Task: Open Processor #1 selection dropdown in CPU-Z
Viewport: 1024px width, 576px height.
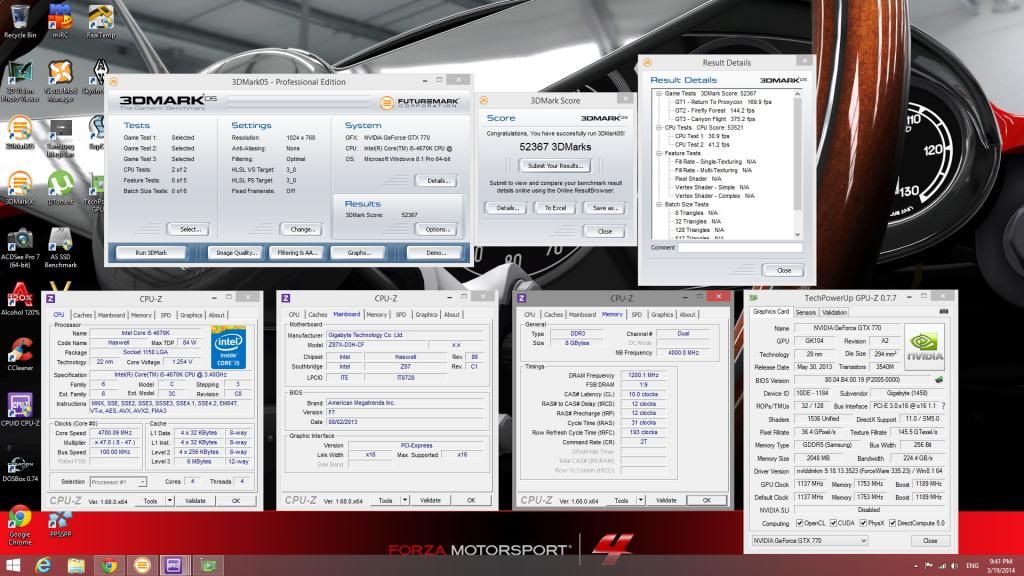Action: click(118, 482)
